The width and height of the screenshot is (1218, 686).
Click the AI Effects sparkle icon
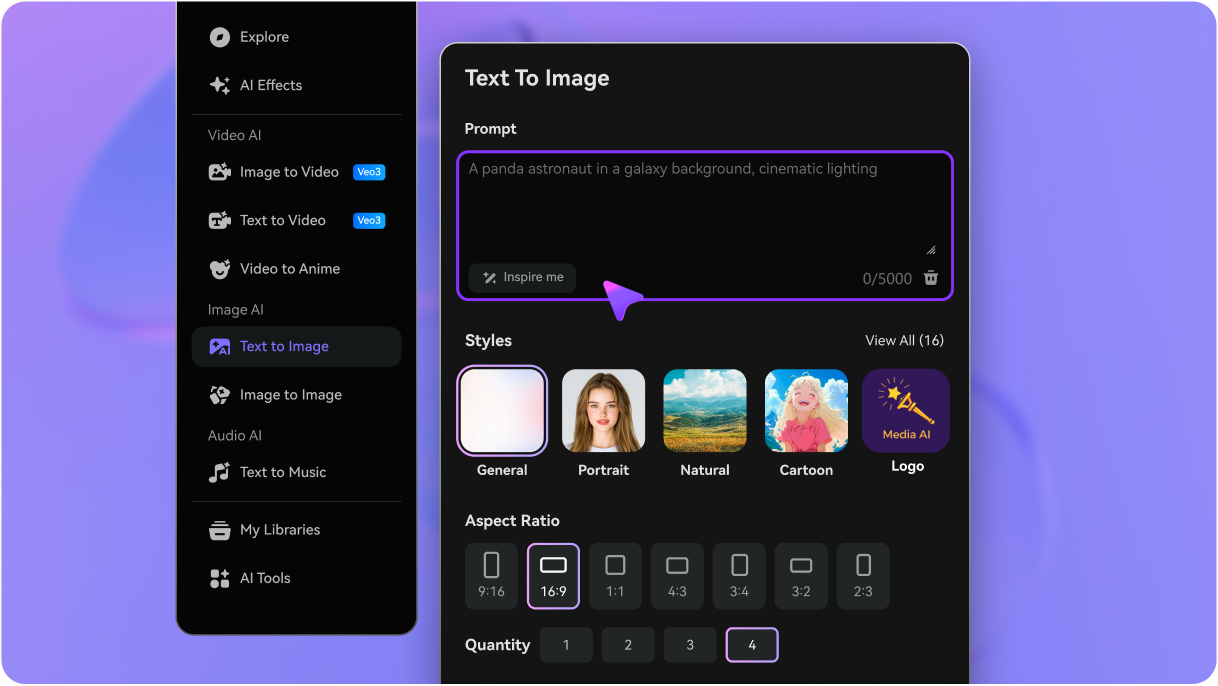tap(219, 85)
